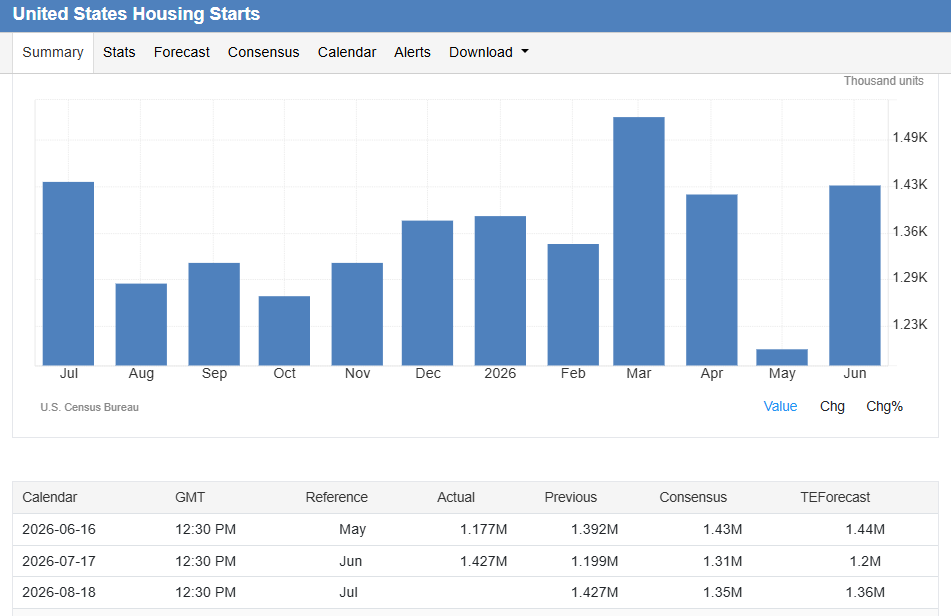951x616 pixels.
Task: Open the 2026-08-18 calendar entry
Action: [476, 592]
